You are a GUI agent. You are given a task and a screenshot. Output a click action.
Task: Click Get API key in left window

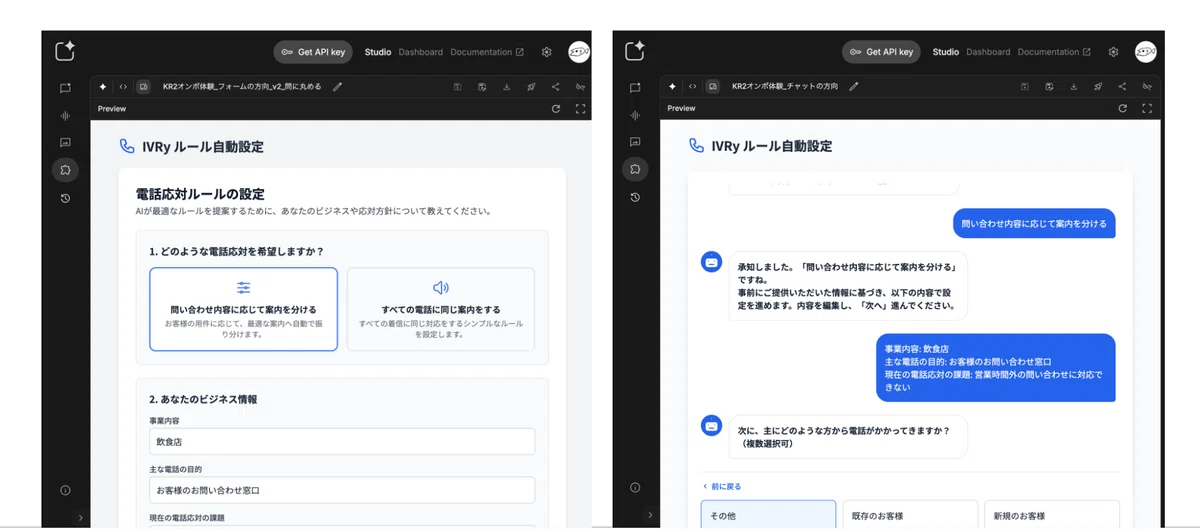click(x=313, y=52)
